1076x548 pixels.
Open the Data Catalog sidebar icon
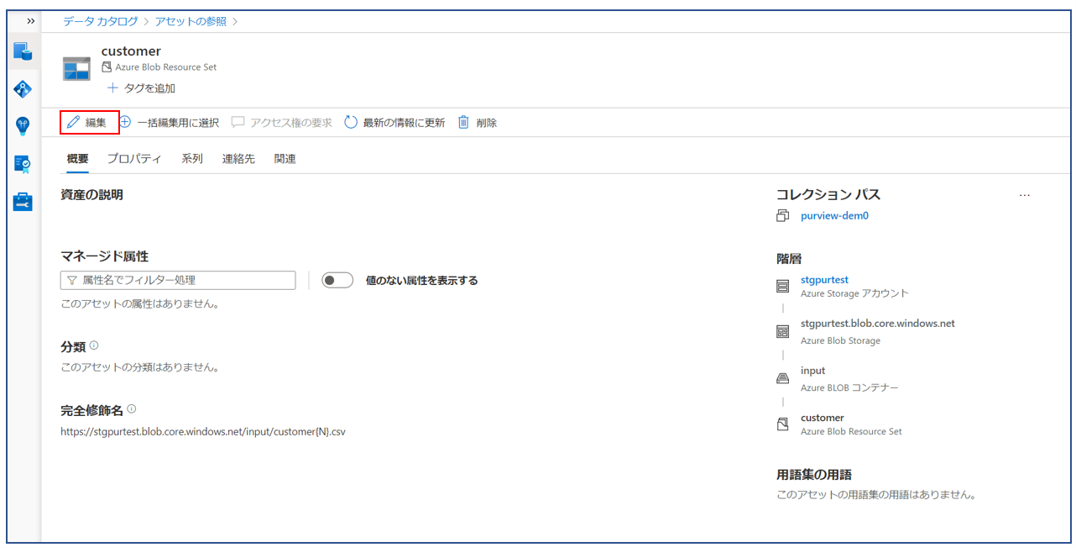pos(23,51)
